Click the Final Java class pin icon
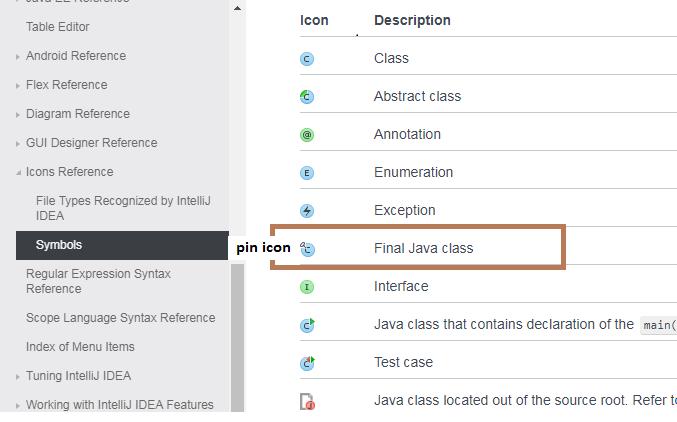 click(x=307, y=249)
